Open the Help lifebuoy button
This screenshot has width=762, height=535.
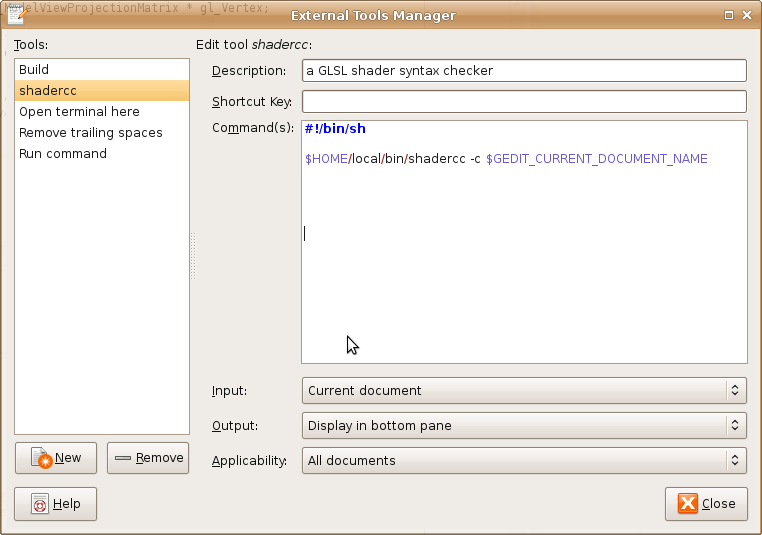pyautogui.click(x=56, y=504)
